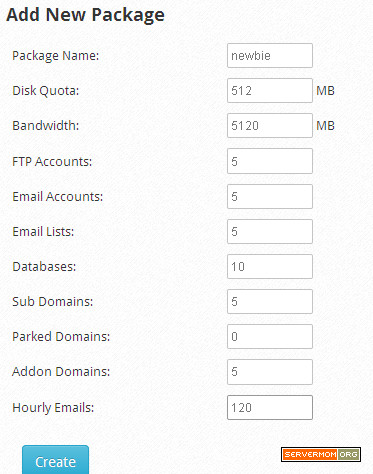373x474 pixels.
Task: Click the Package Name label
Action: coord(56,56)
